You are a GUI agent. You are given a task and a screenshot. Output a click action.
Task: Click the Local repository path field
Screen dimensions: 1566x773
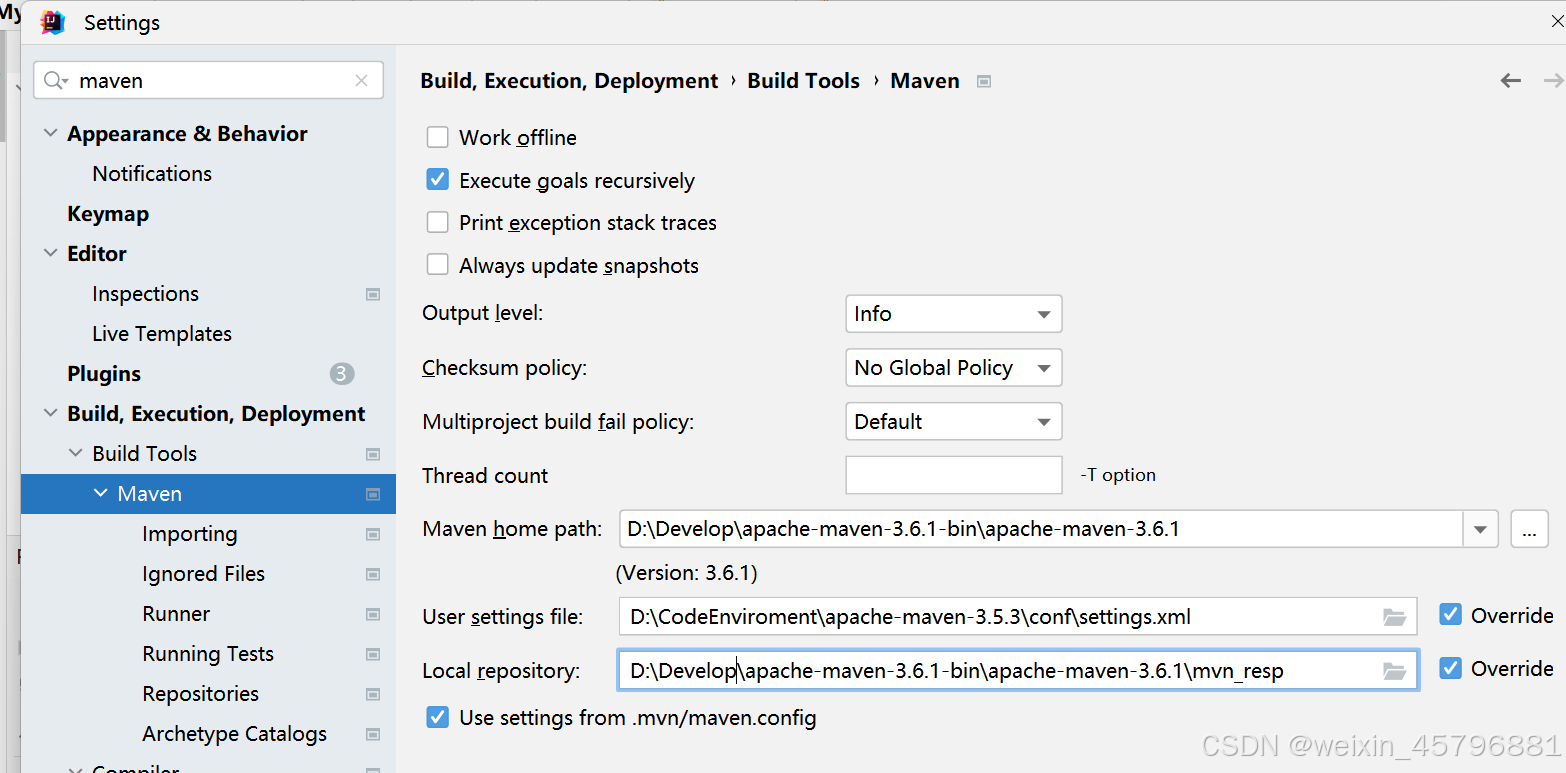[x=1018, y=671]
